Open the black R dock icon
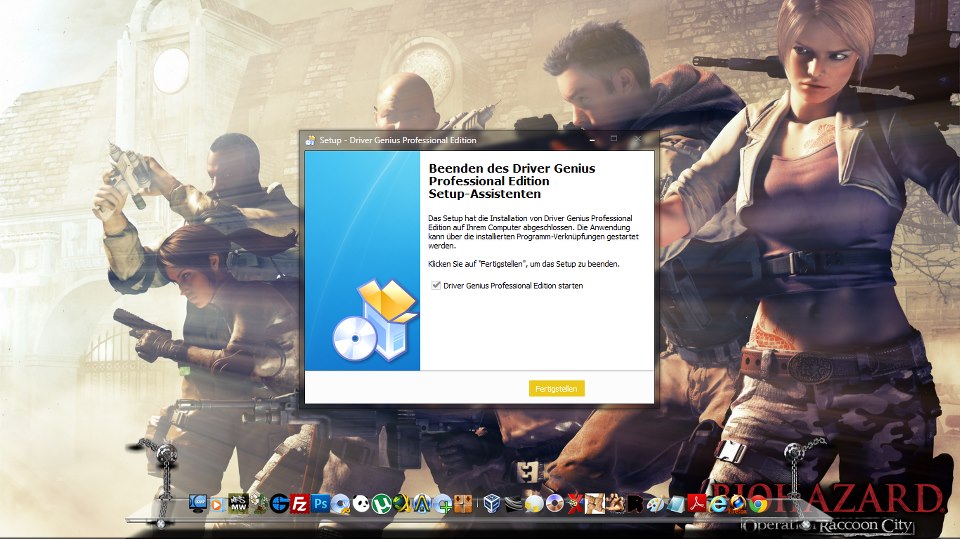 point(636,504)
